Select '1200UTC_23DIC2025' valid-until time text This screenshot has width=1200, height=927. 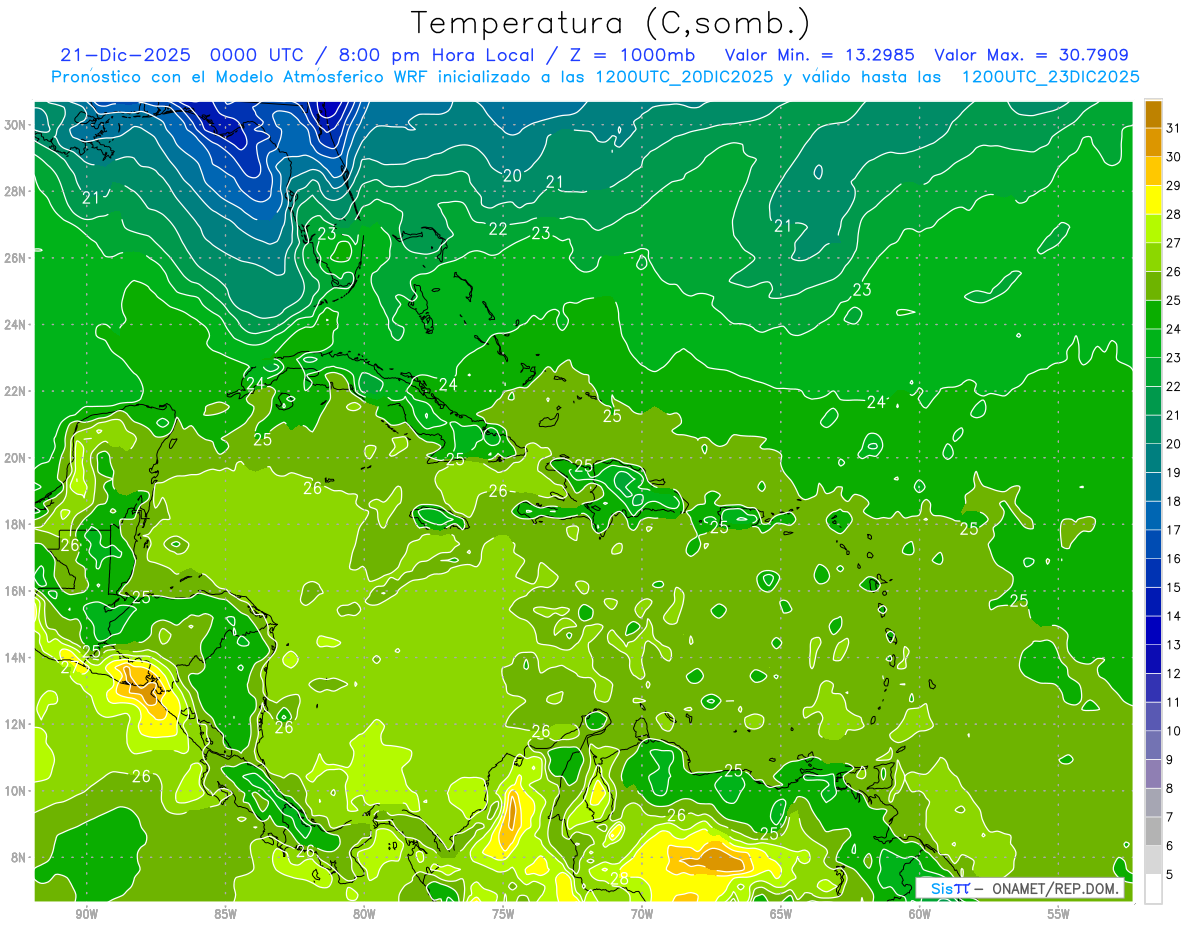1050,77
